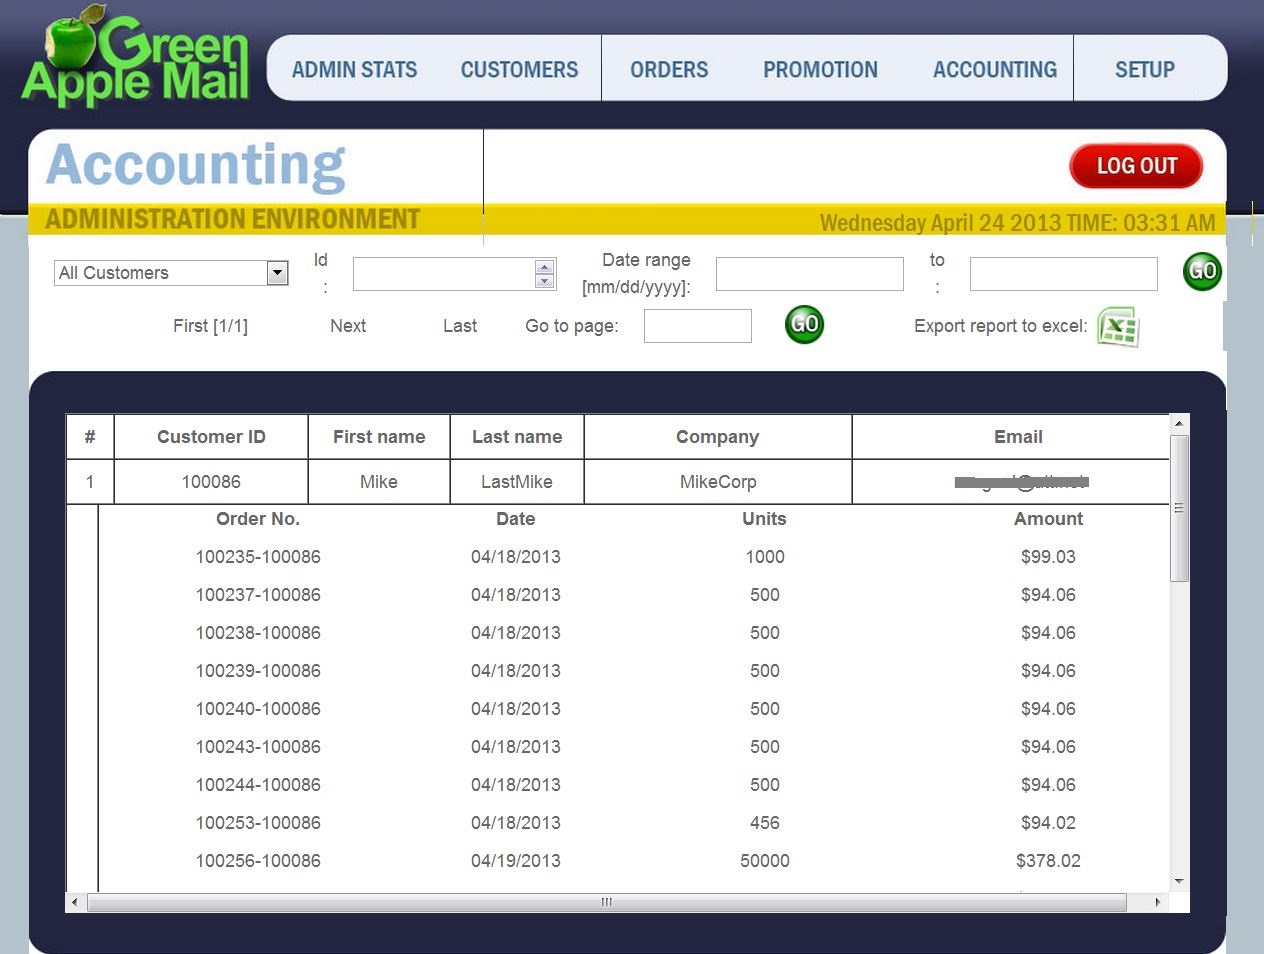This screenshot has width=1264, height=954.
Task: Click order number 100244-100086
Action: [258, 785]
